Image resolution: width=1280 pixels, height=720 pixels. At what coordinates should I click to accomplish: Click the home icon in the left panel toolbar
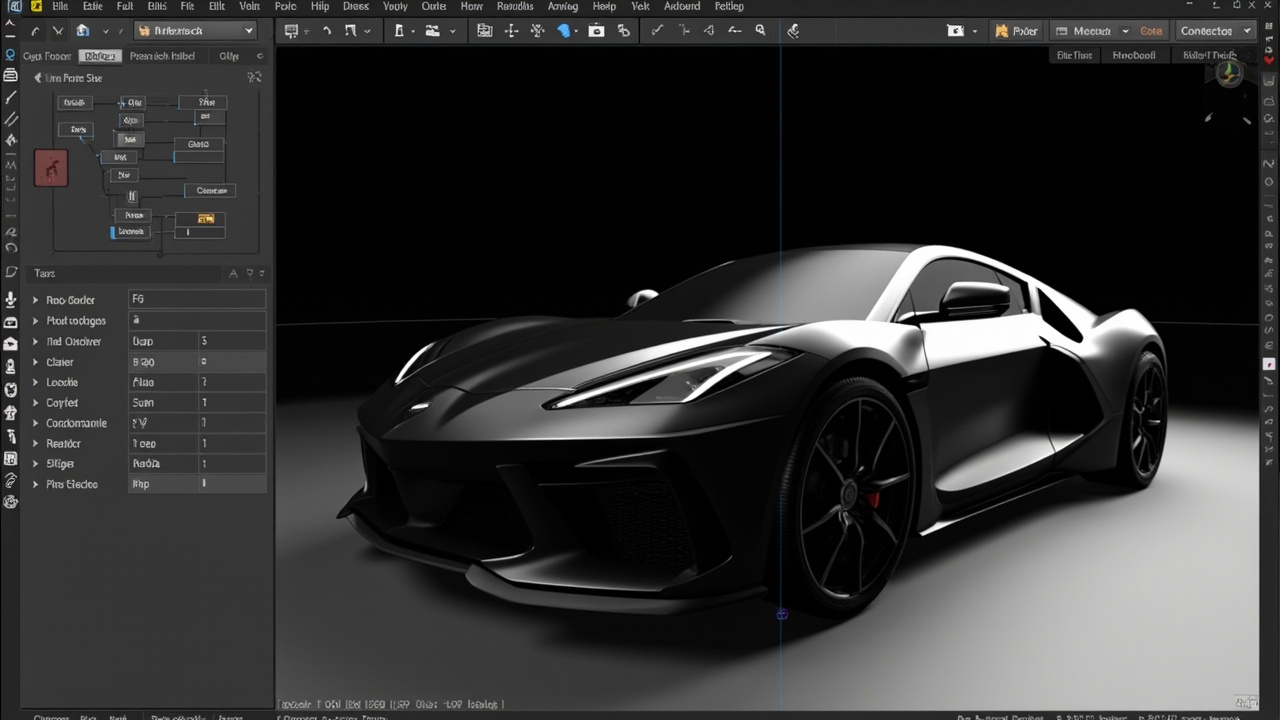(x=83, y=31)
